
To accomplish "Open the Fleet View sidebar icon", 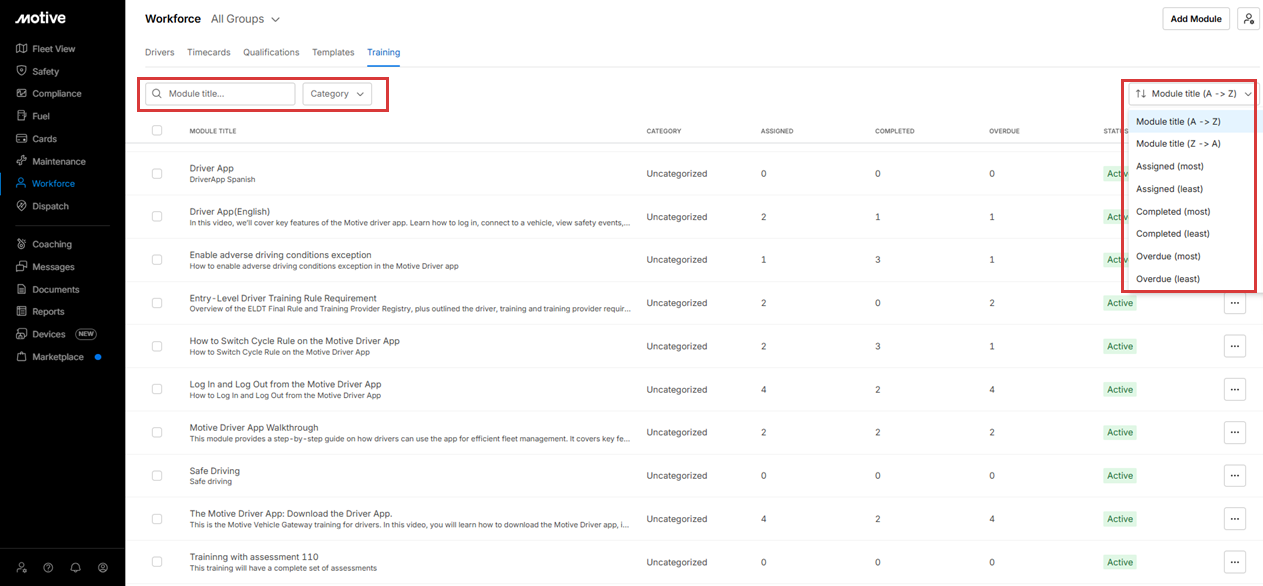I will 22,48.
